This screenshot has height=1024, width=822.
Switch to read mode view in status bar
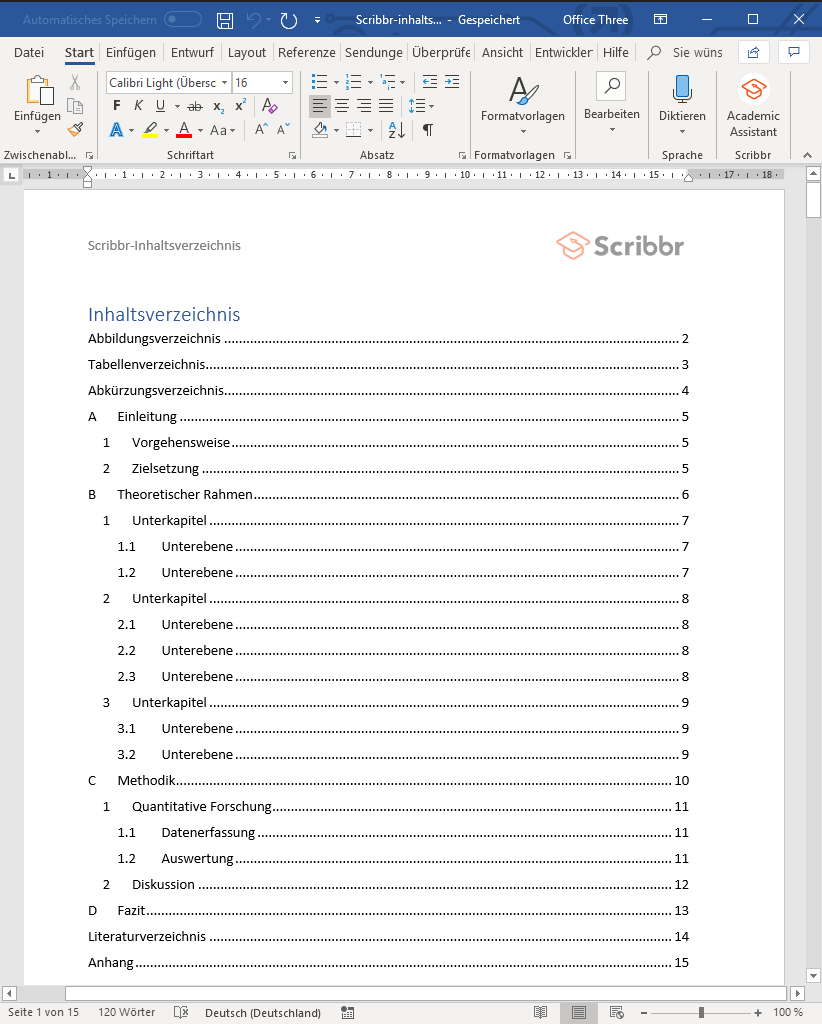tap(541, 1012)
